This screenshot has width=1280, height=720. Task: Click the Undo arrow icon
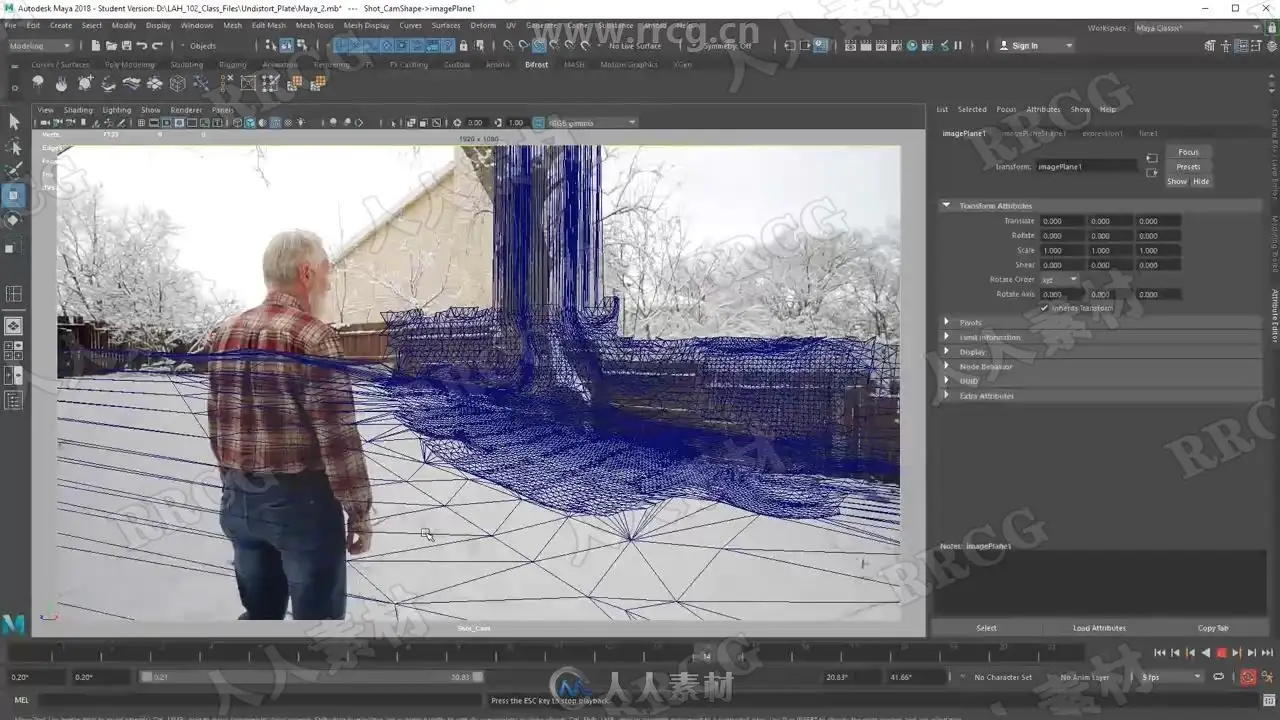pyautogui.click(x=141, y=45)
